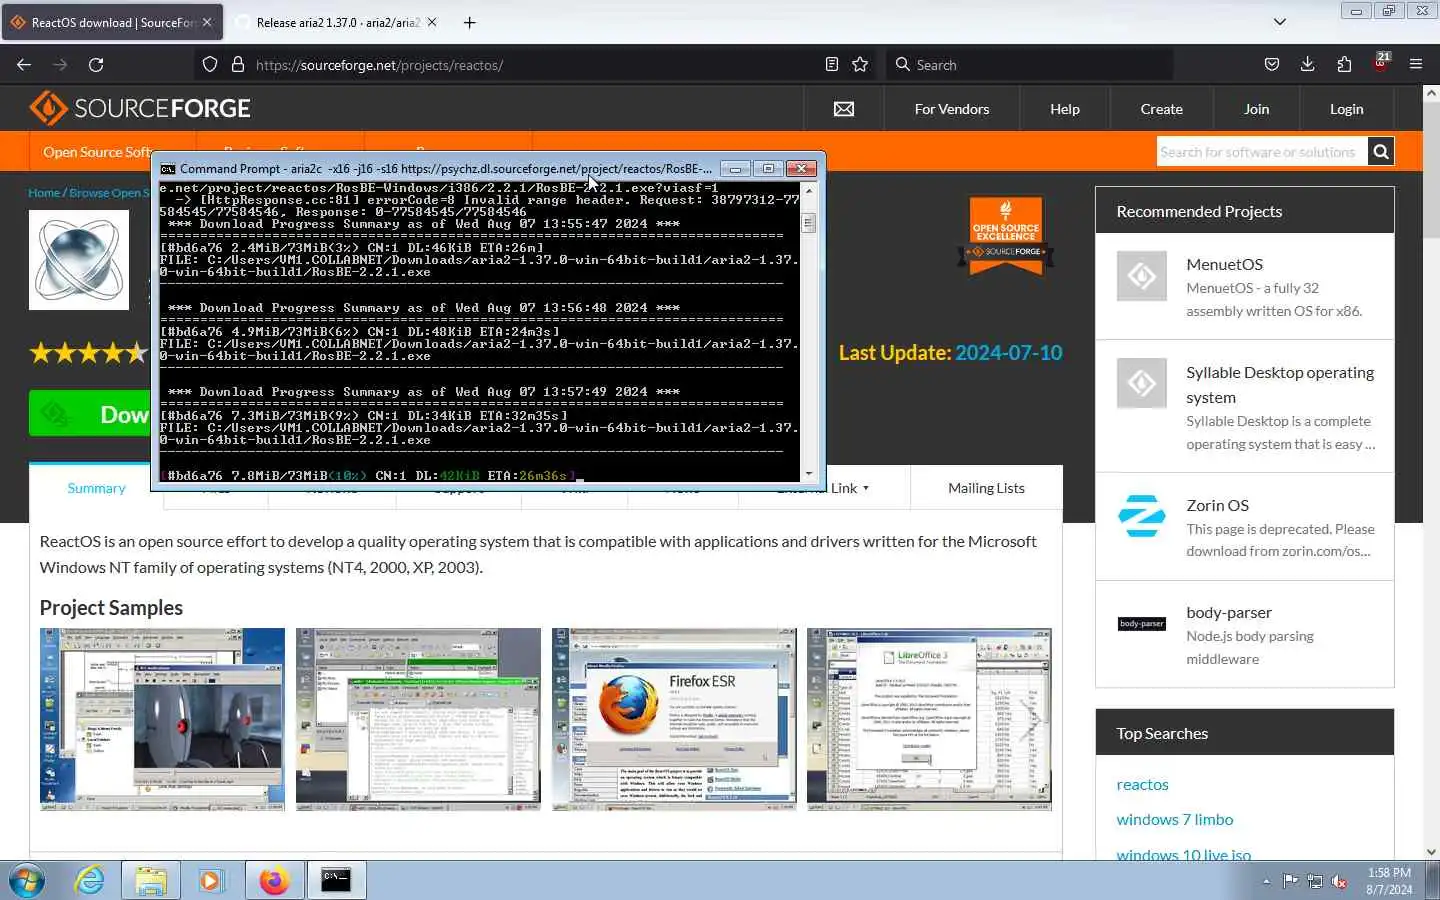Open the MenuetOS recommended project
1440x900 pixels.
[x=1225, y=264]
